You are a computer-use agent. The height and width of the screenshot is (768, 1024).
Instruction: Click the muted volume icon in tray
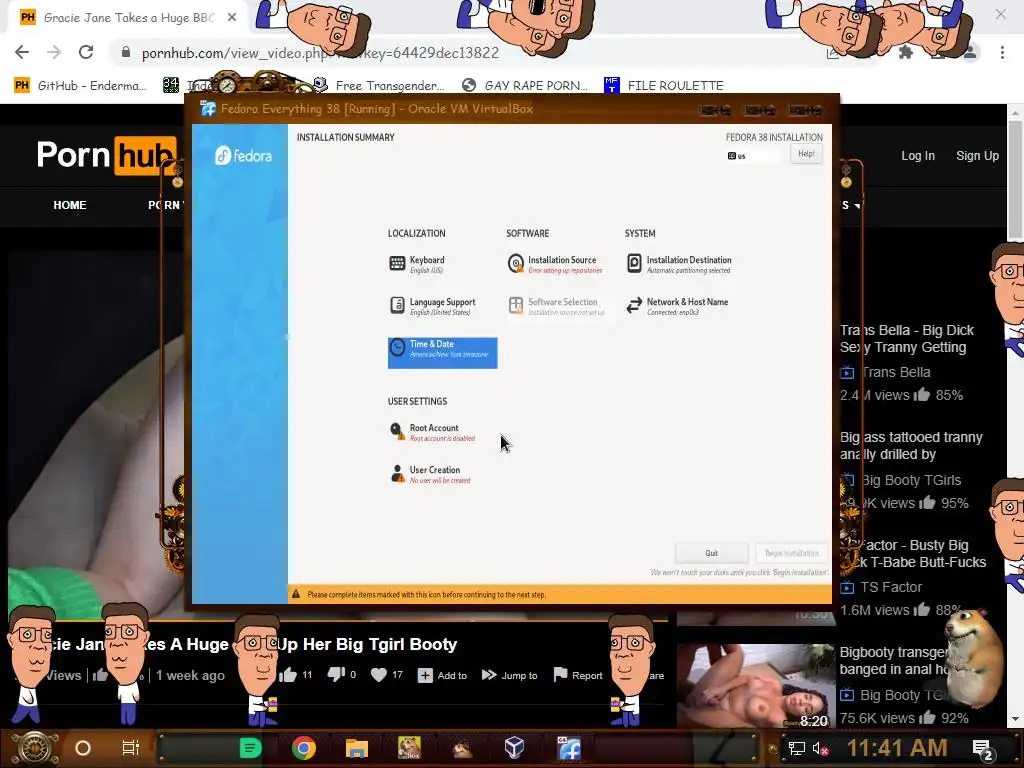[x=821, y=748]
